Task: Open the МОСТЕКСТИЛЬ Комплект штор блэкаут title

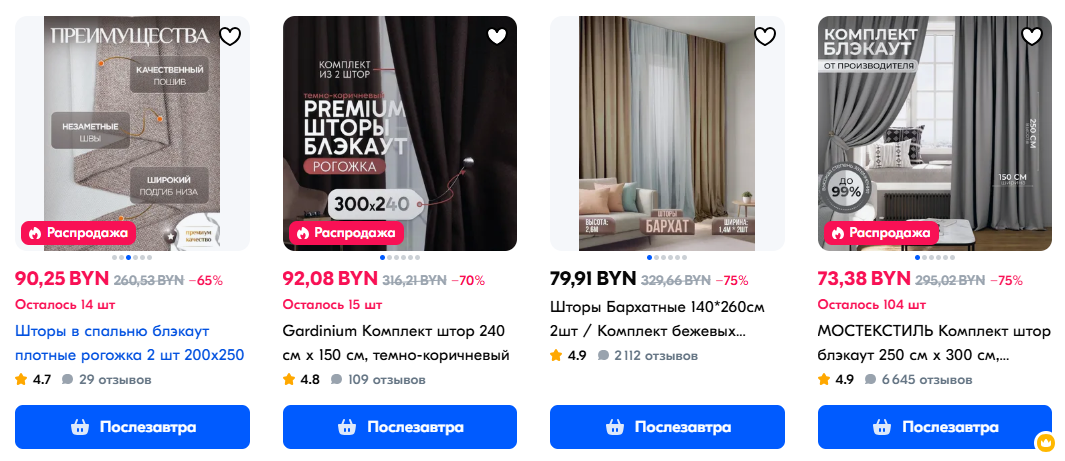Action: pos(935,343)
